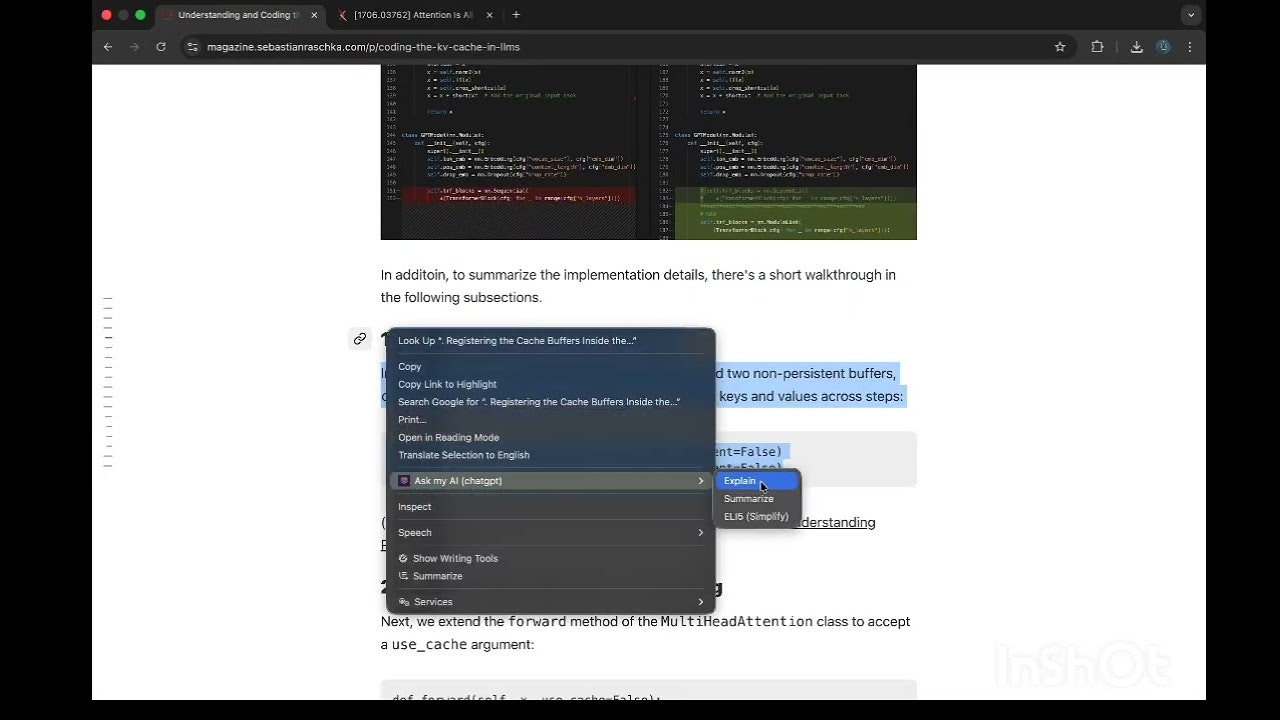Choose Look Up Registering the Cache Buffers
This screenshot has width=1280, height=720.
[551, 341]
